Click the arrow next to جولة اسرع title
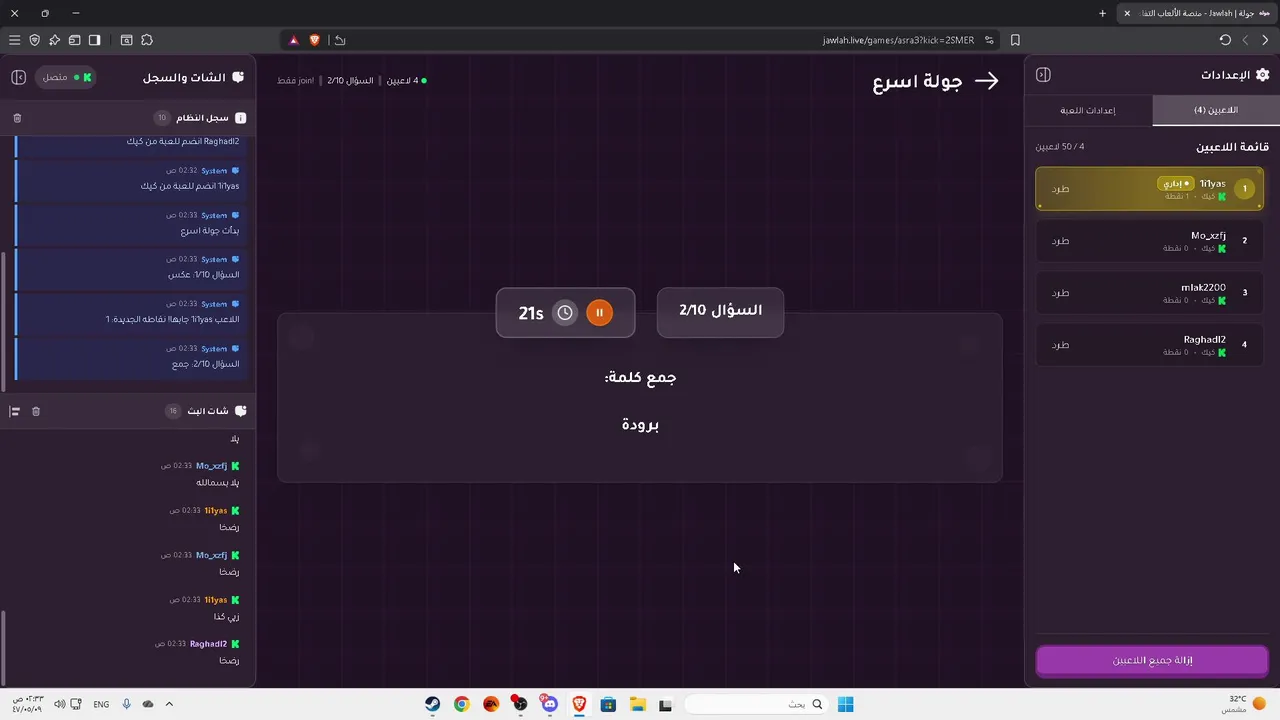The width and height of the screenshot is (1280, 720). tap(986, 81)
